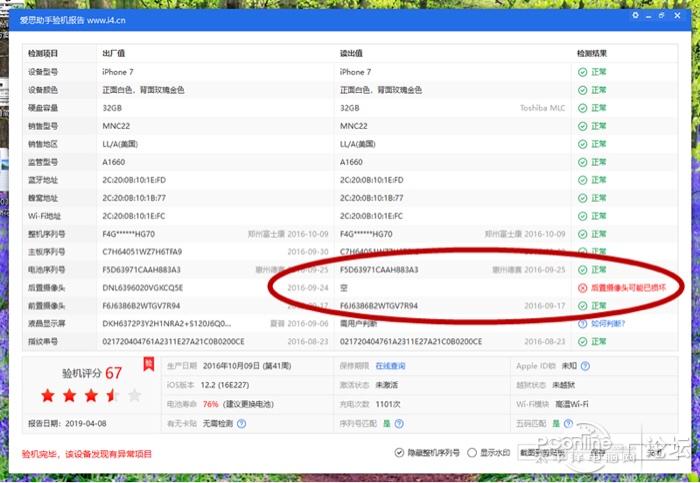This screenshot has width=700, height=483.
Task: Click the green check icon in the 蜂窝地址 row
Action: pos(582,198)
